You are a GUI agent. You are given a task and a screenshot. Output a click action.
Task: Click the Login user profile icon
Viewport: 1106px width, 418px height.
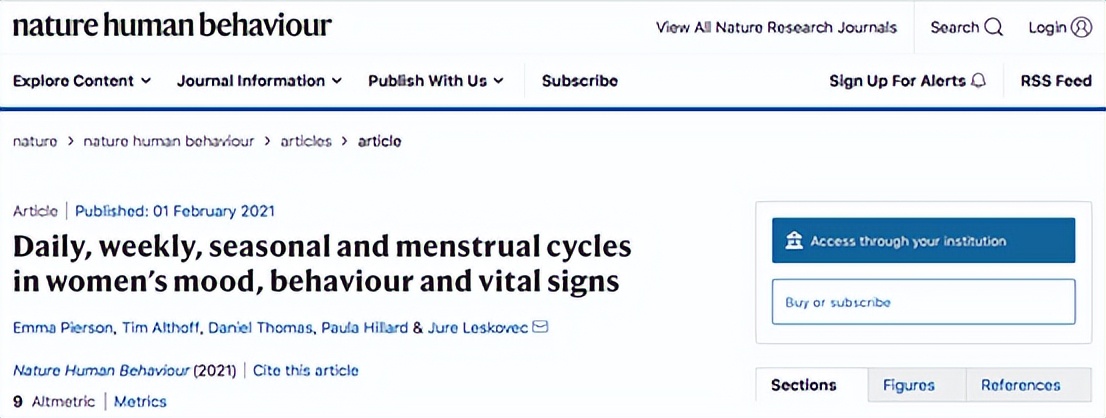pyautogui.click(x=1081, y=28)
